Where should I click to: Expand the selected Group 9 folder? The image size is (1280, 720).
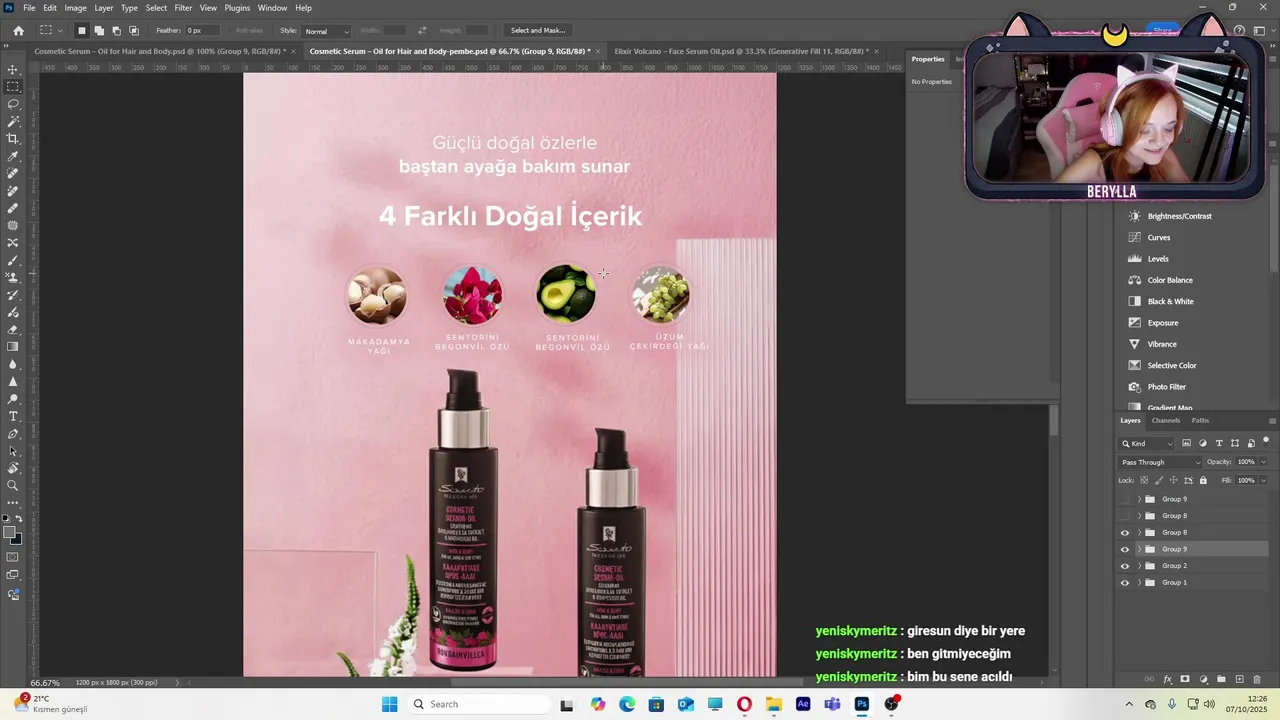(1138, 549)
